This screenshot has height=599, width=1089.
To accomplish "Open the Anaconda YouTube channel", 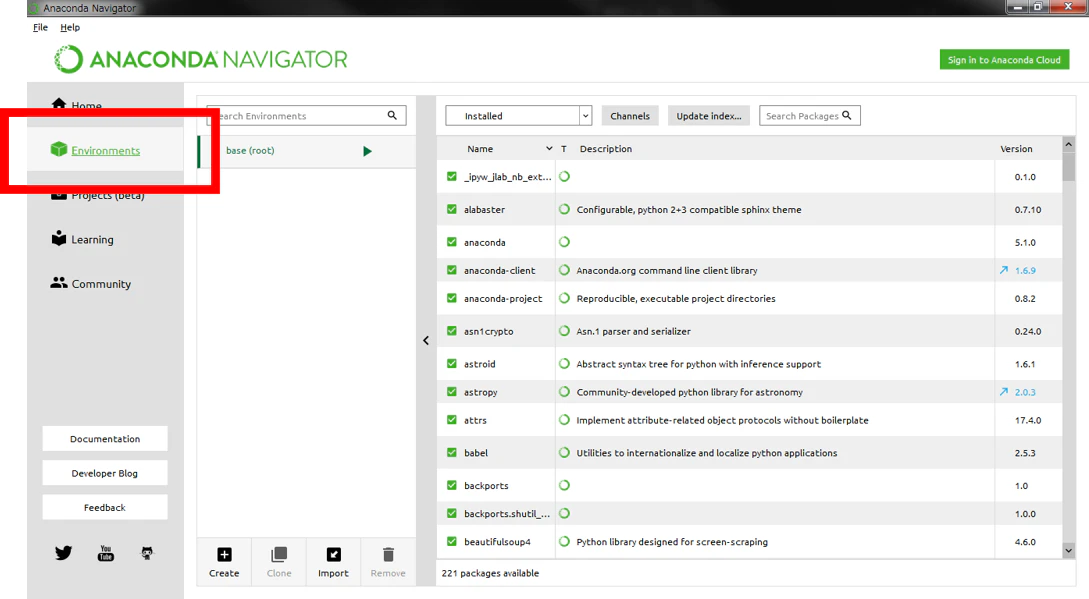I will pos(106,553).
